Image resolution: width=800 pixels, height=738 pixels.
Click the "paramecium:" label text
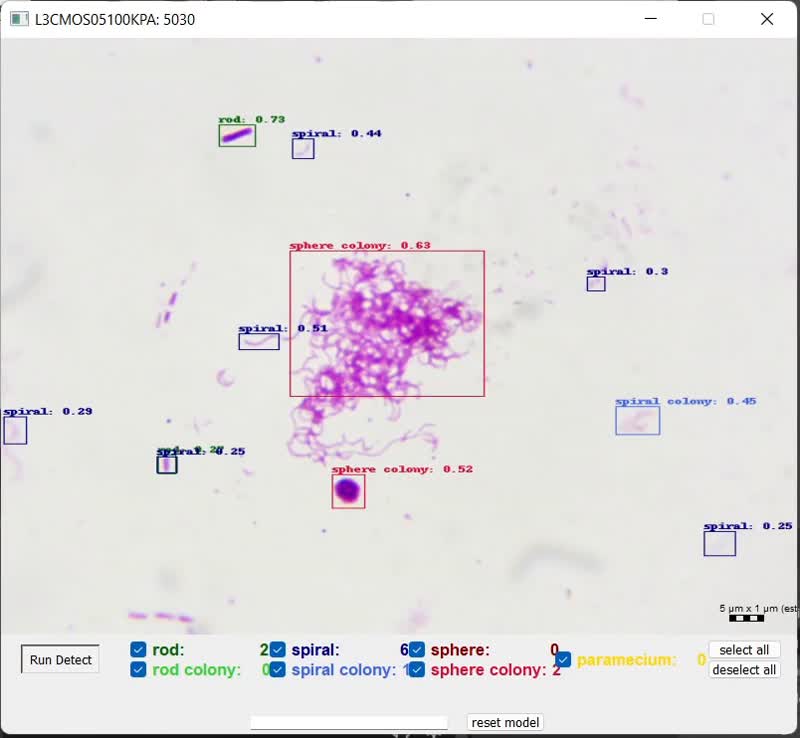[627, 660]
